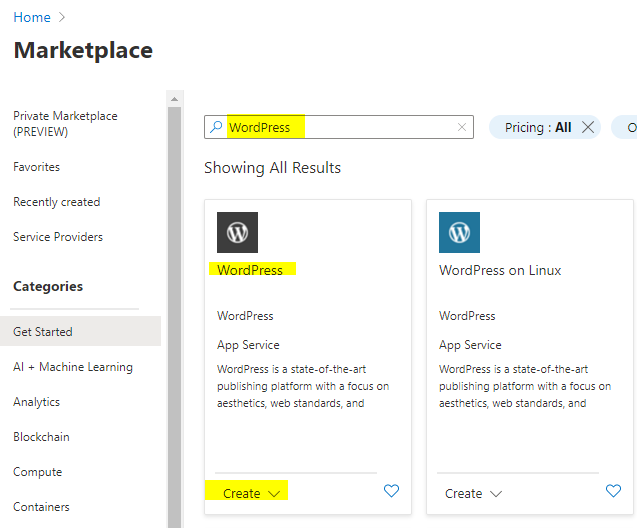Viewport: 637px width, 528px height.
Task: Open the WordPress dark logo thumbnail
Action: pos(237,232)
